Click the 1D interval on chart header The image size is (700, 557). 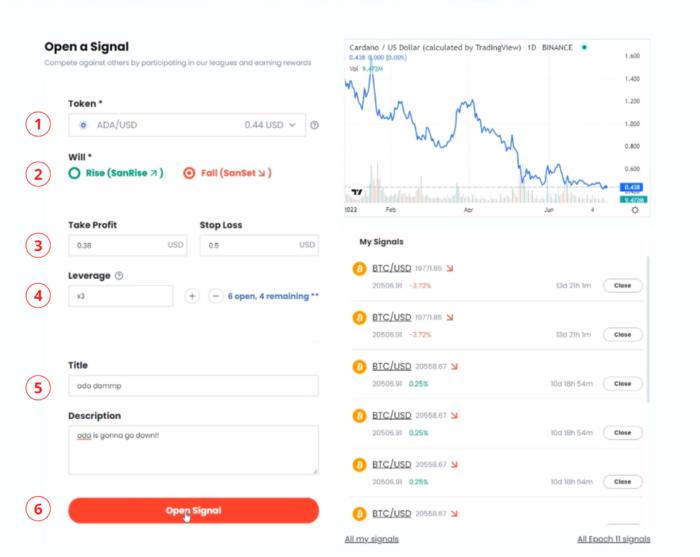531,47
